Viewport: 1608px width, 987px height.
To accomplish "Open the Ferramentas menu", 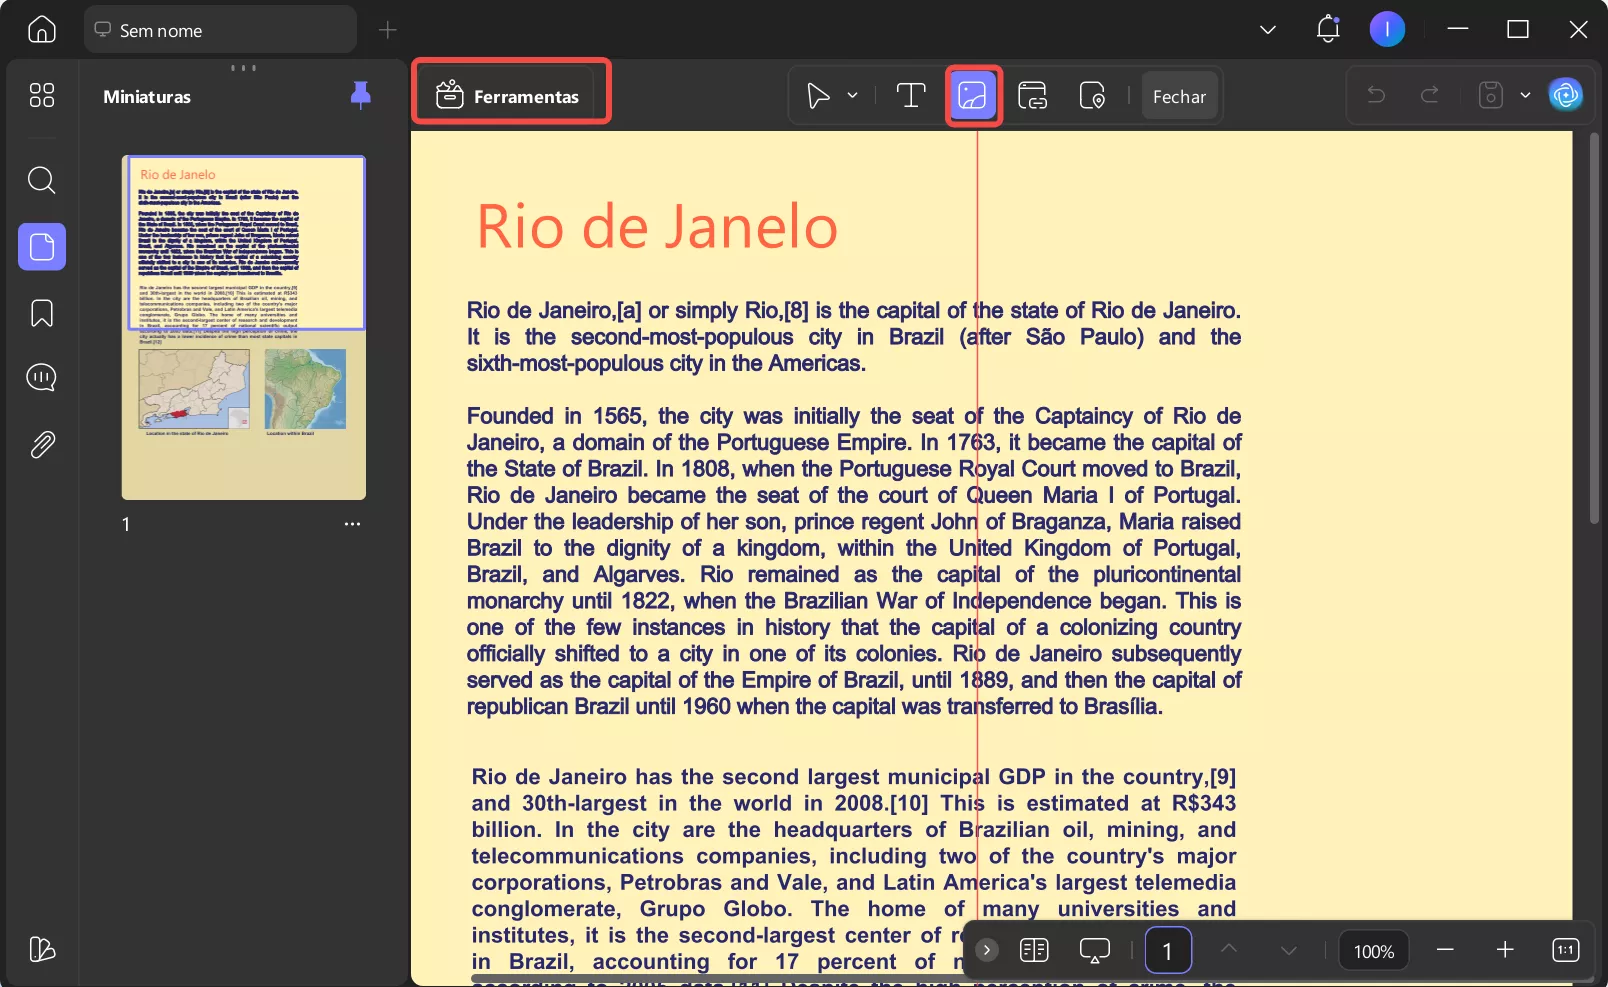I will 511,95.
